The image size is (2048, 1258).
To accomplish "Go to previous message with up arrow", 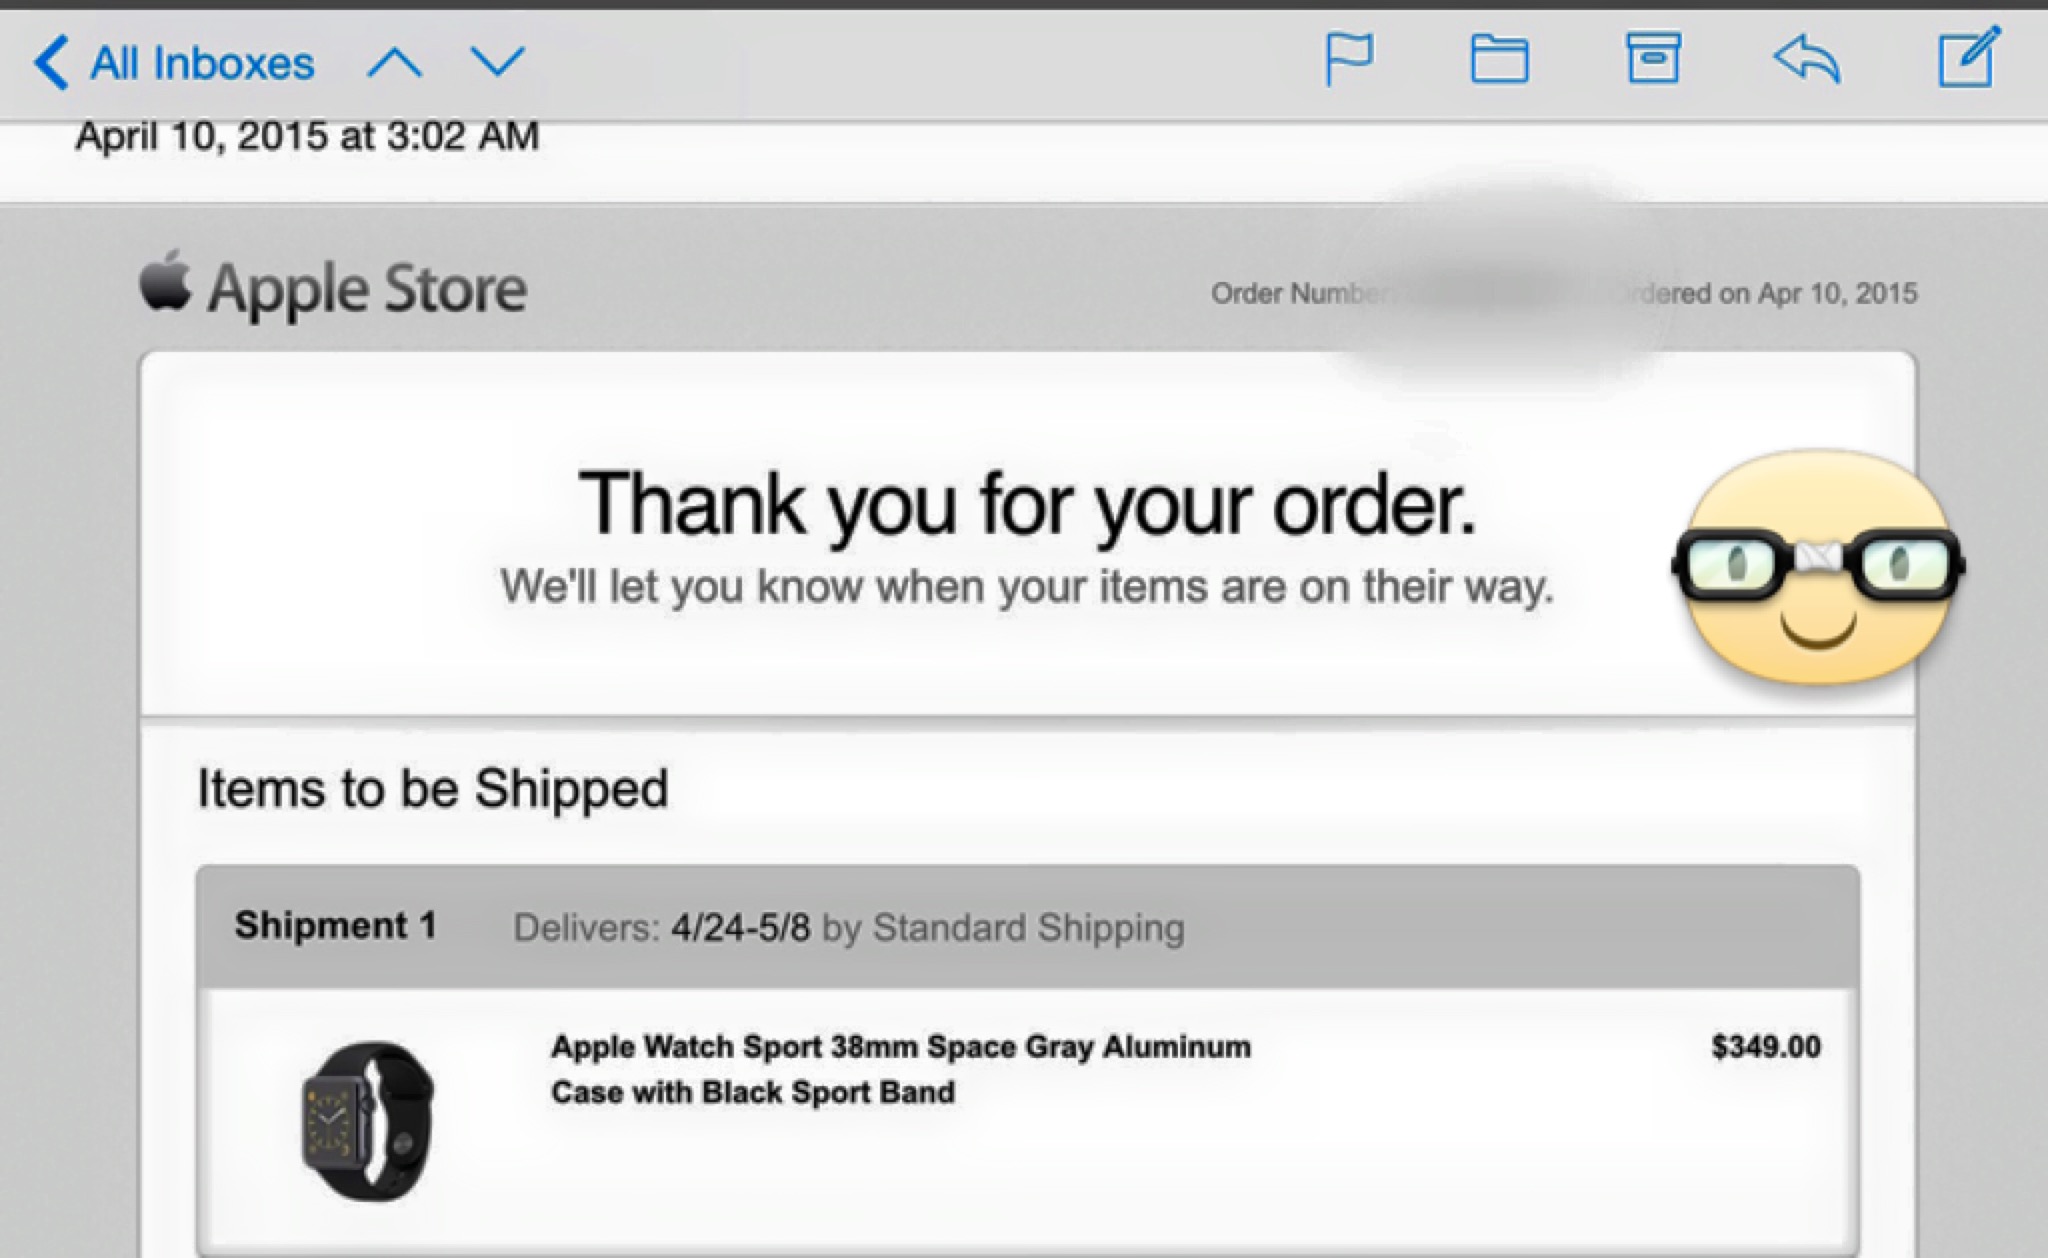I will (394, 63).
